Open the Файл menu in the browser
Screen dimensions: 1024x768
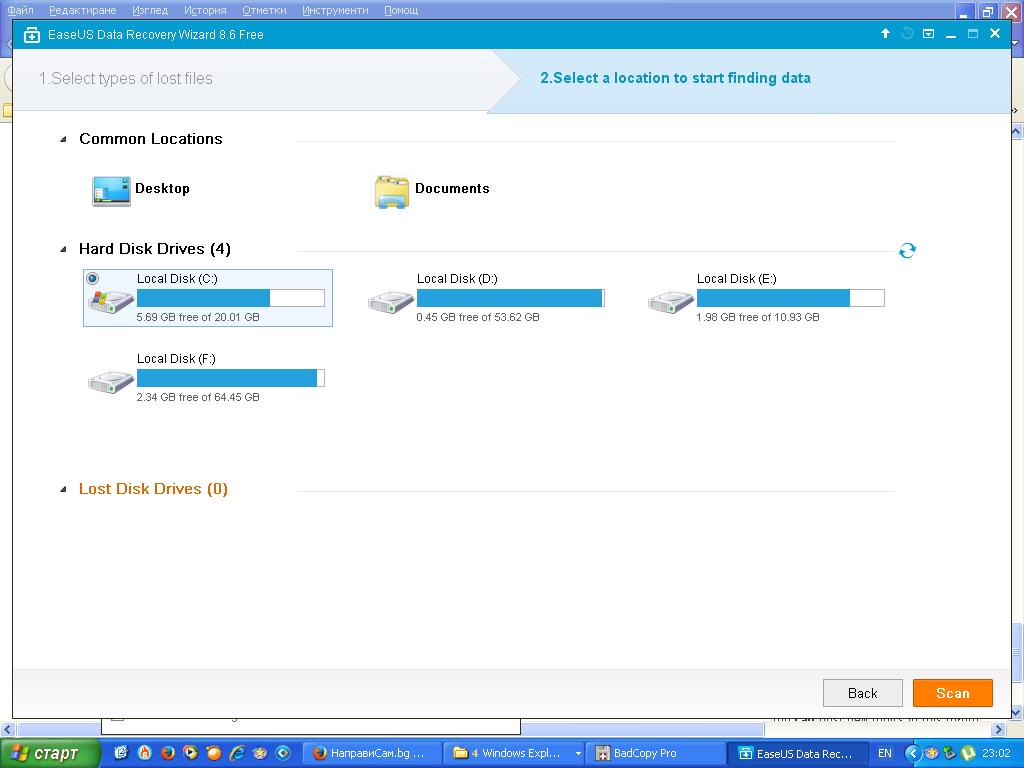(20, 10)
